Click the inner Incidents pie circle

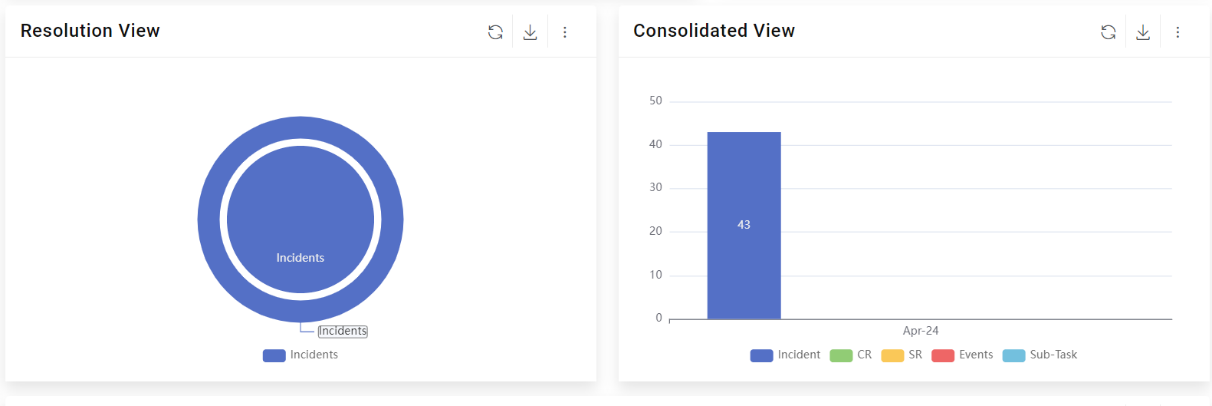(300, 220)
